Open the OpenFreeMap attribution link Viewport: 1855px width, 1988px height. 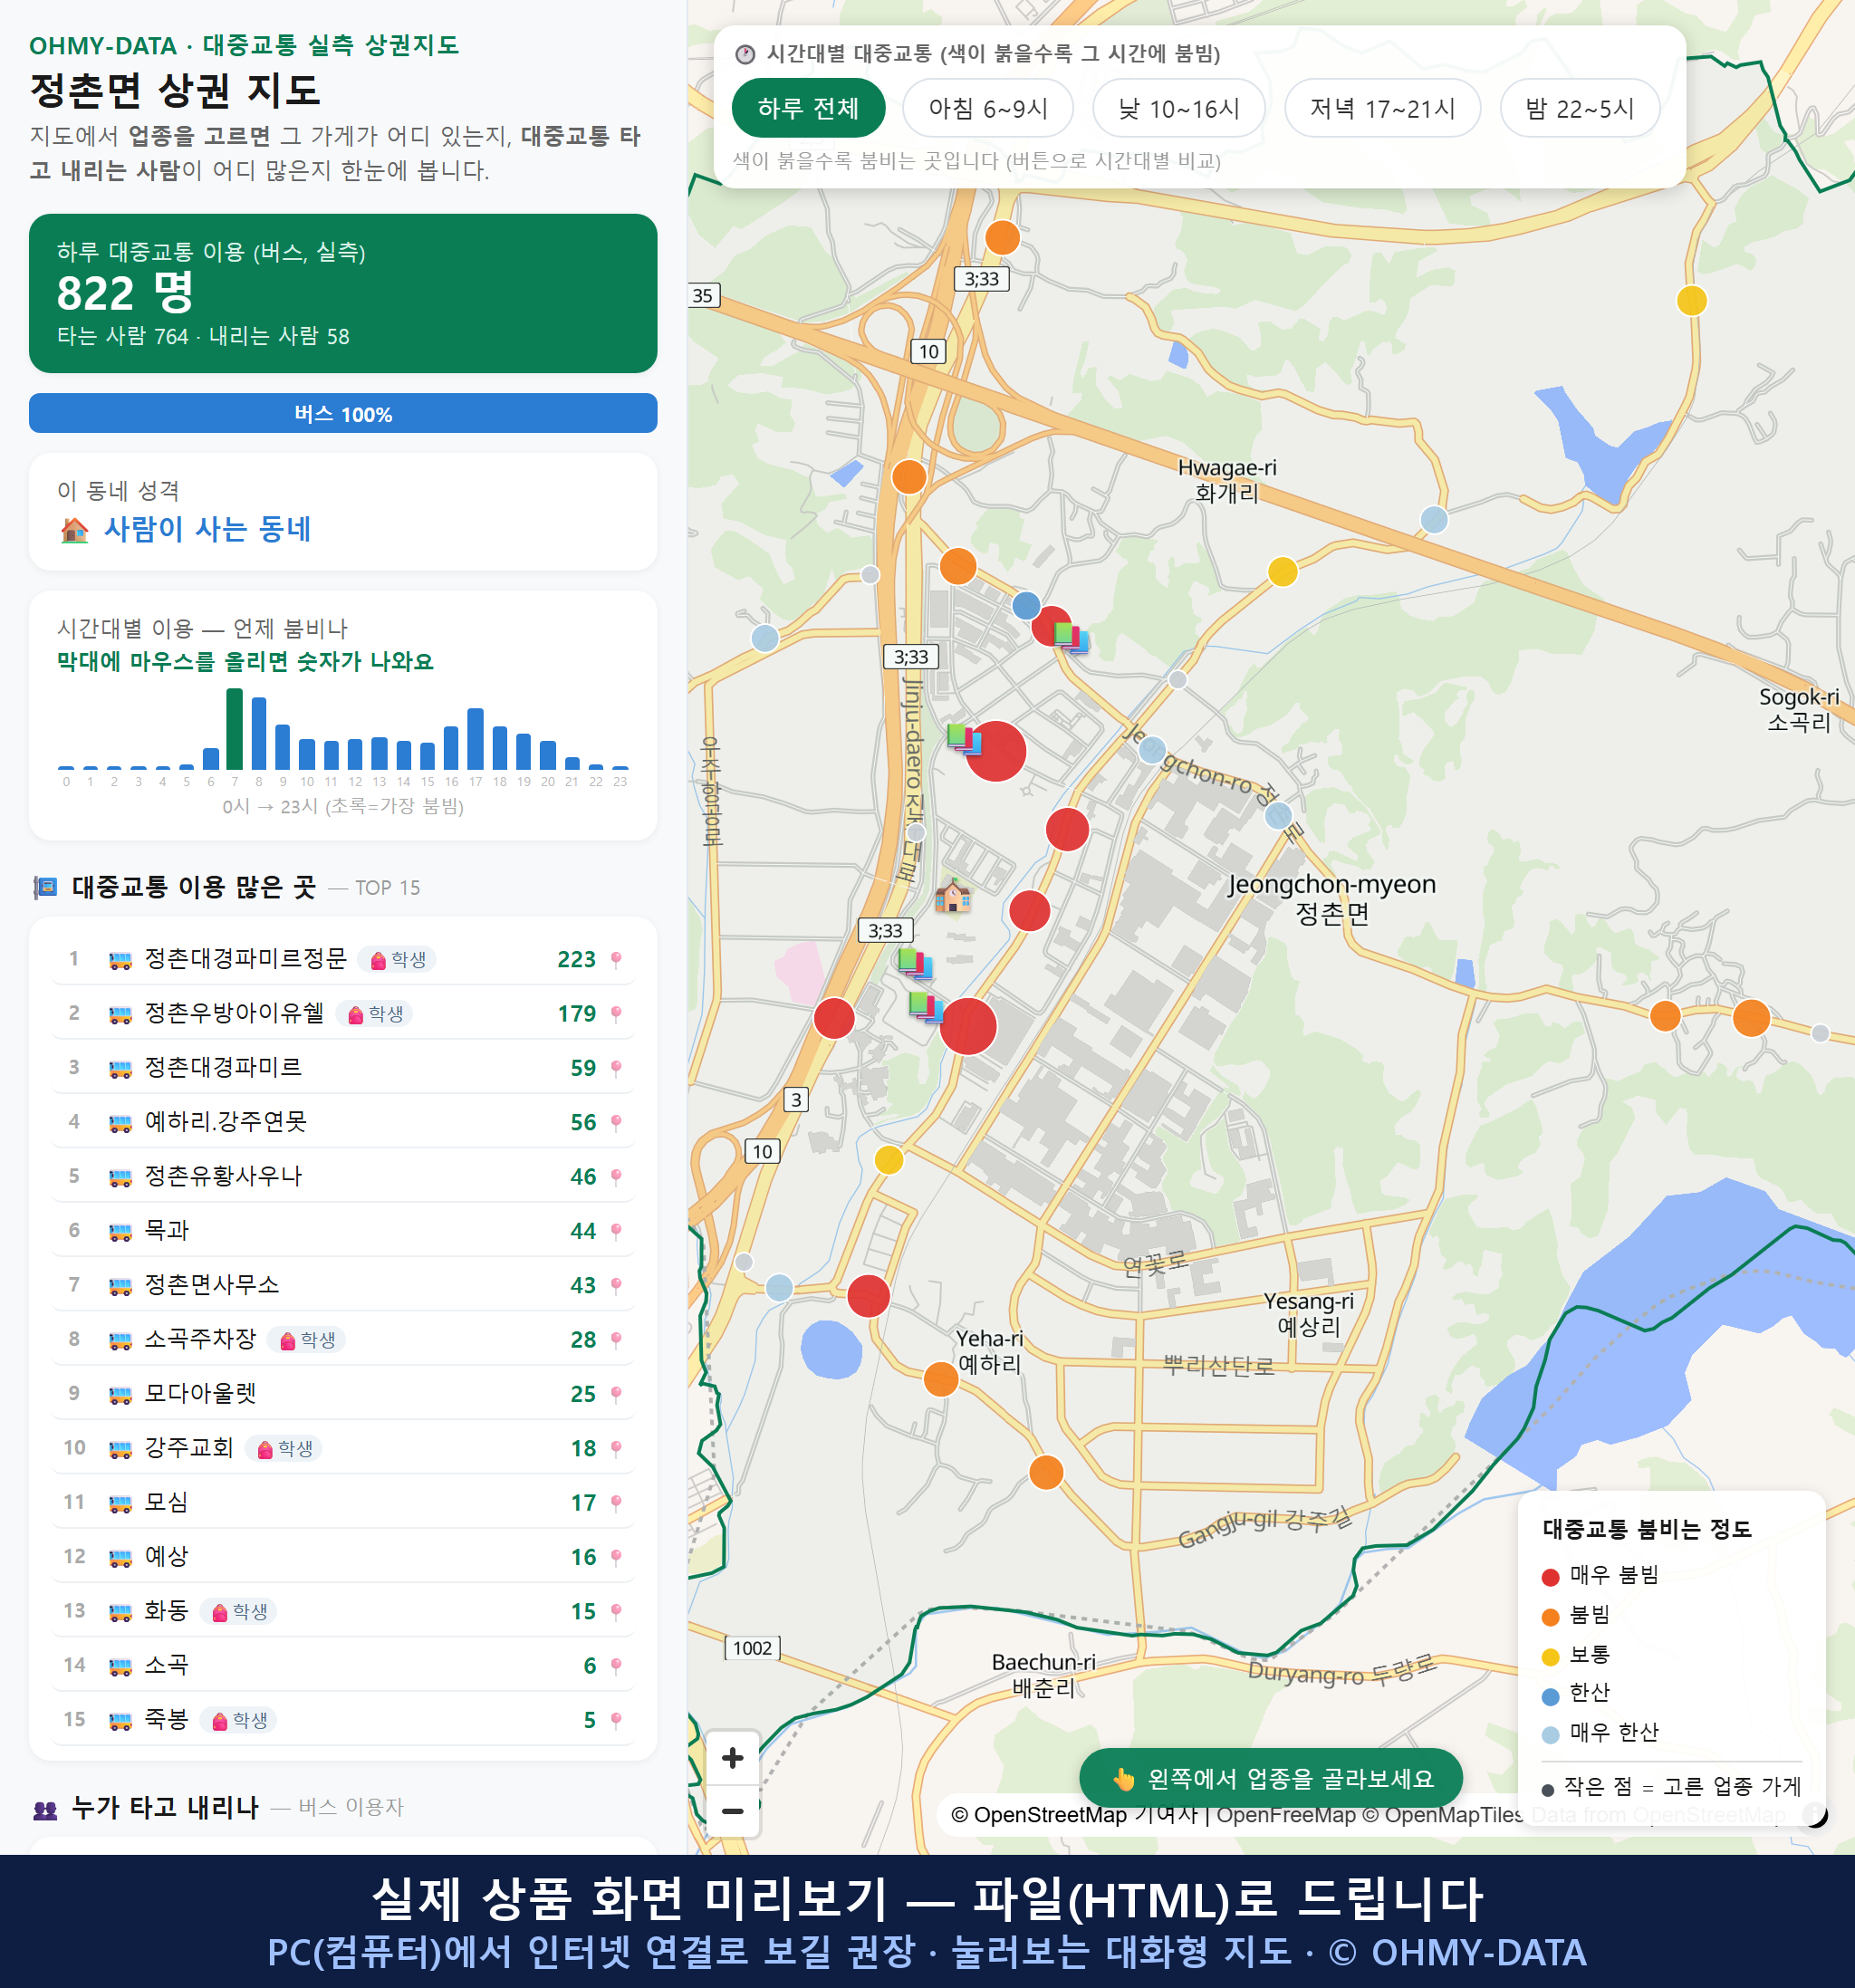pyautogui.click(x=1286, y=1814)
